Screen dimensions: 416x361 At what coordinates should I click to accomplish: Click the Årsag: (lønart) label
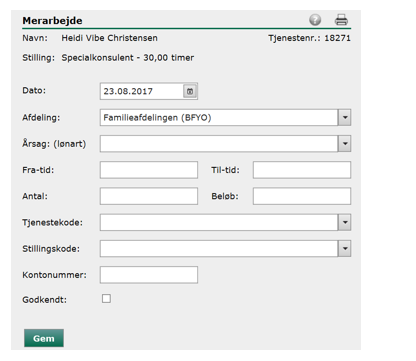tap(54, 144)
